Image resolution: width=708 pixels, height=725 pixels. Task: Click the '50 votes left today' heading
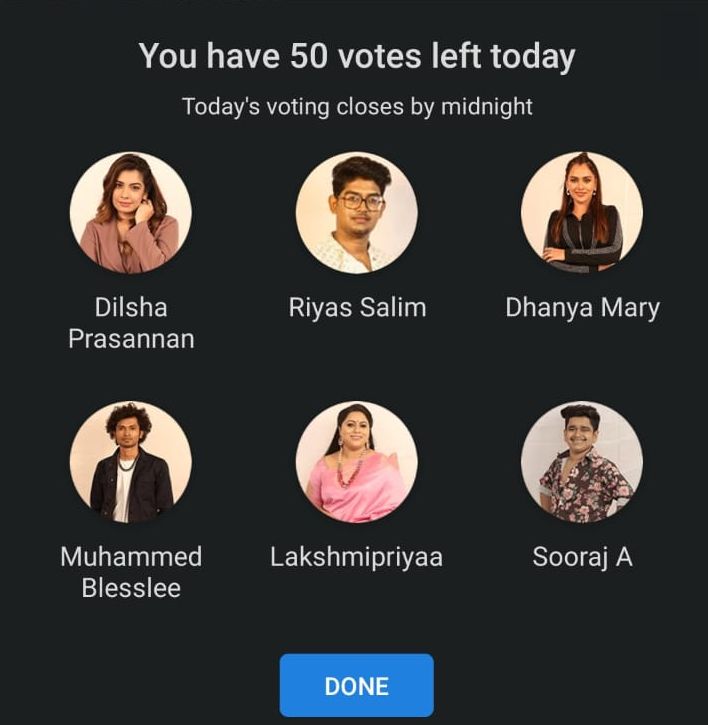pyautogui.click(x=357, y=56)
